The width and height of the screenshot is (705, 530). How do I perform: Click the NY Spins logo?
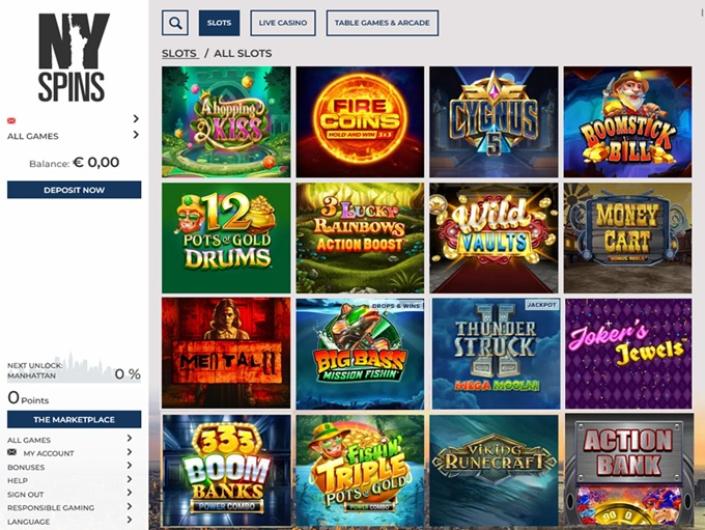point(74,58)
